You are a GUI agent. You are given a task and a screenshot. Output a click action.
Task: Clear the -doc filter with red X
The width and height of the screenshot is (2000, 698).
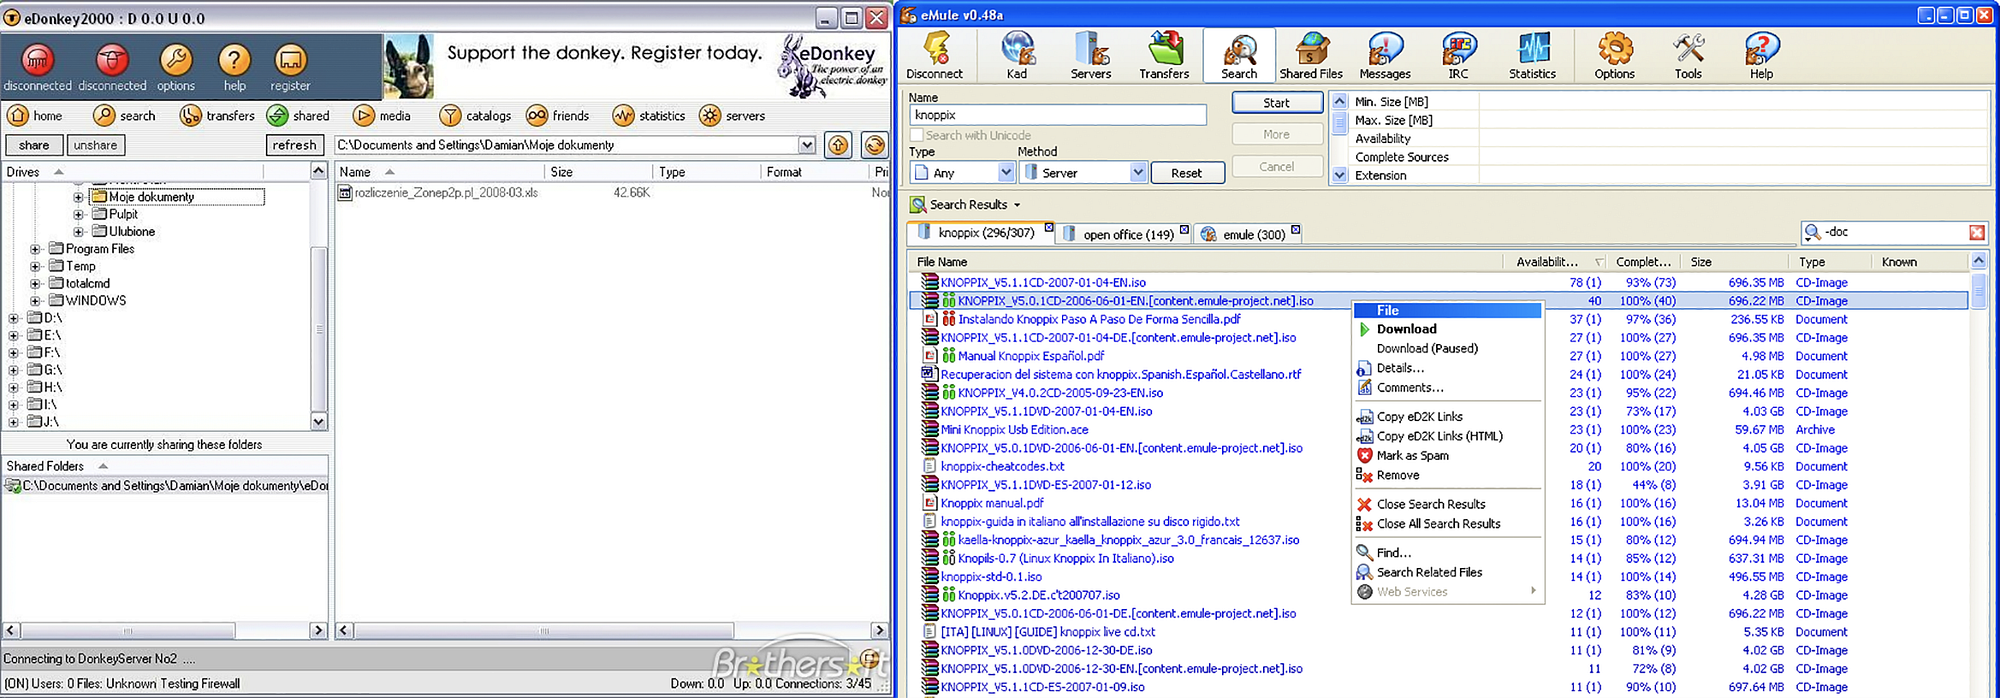(1977, 233)
